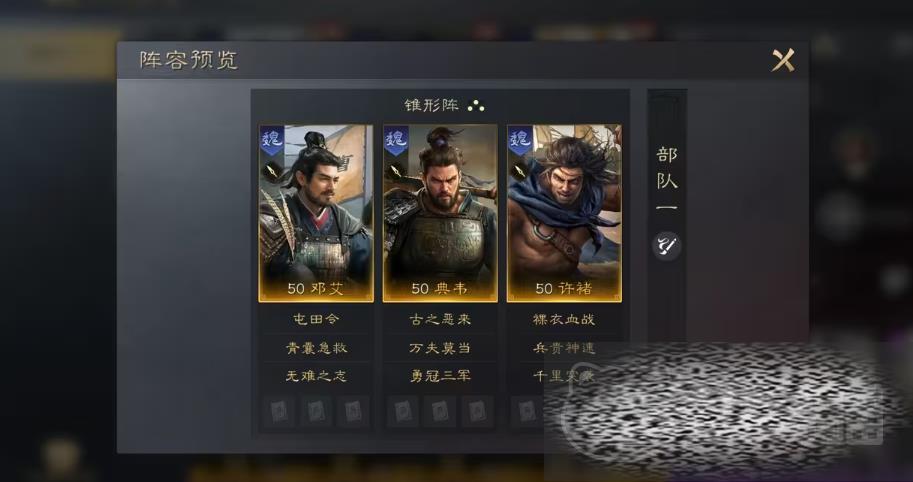This screenshot has height=482, width=913.
Task: Close the 阵容预览 dialog with crossed-swords icon
Action: (x=783, y=60)
